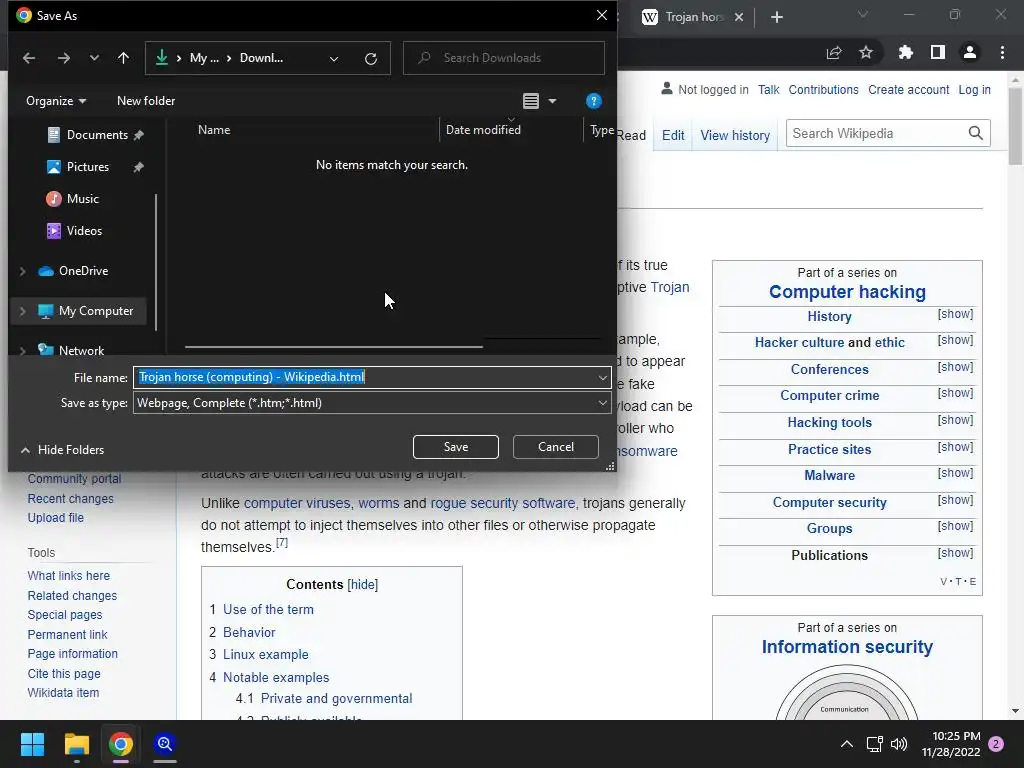Open Chrome profile avatar icon
The height and width of the screenshot is (768, 1024).
pos(970,53)
